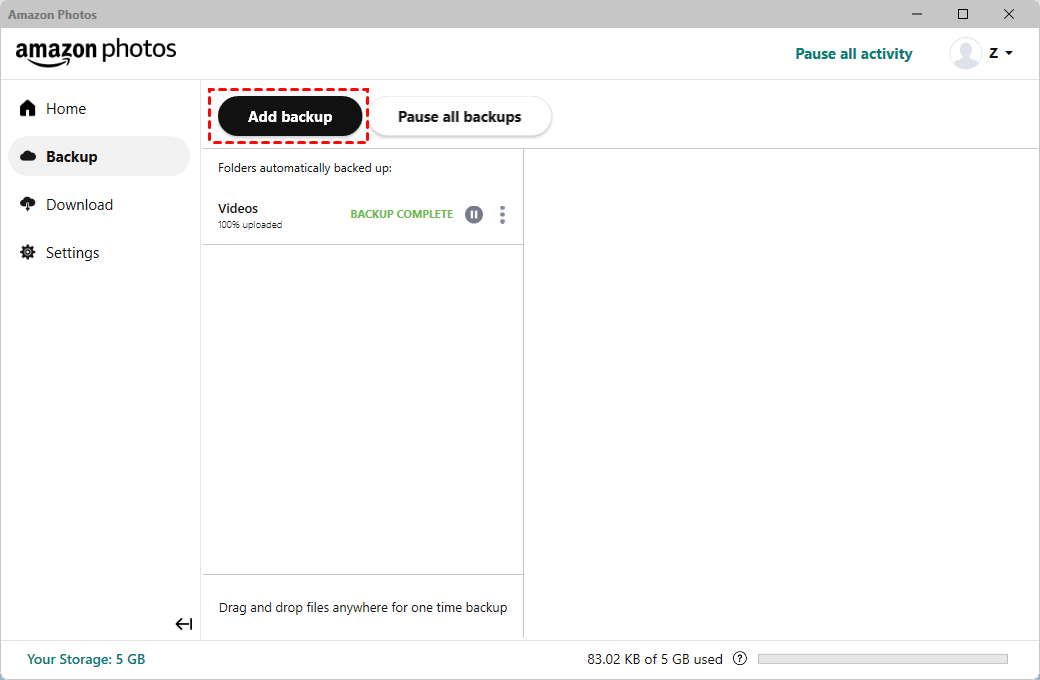Click the 100% uploaded text

pos(250,225)
